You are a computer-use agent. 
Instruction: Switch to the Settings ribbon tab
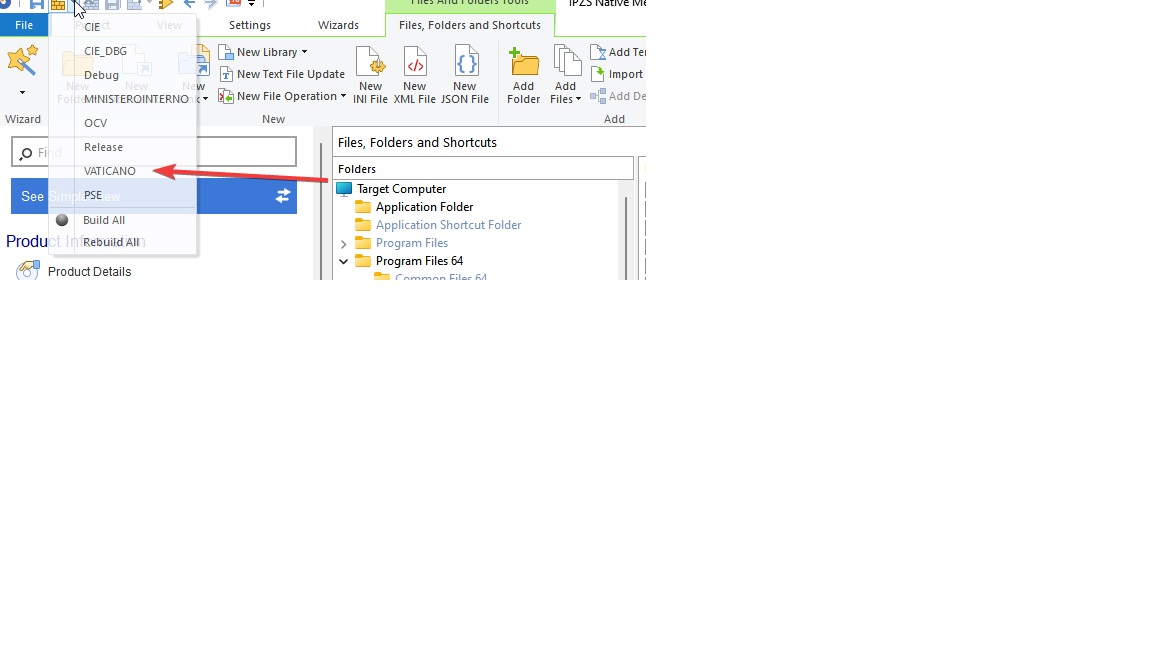click(249, 25)
